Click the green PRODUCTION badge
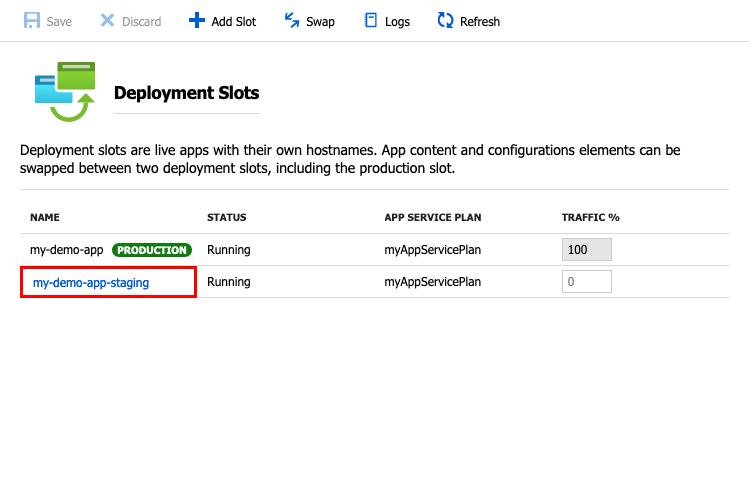This screenshot has height=494, width=749. point(151,250)
